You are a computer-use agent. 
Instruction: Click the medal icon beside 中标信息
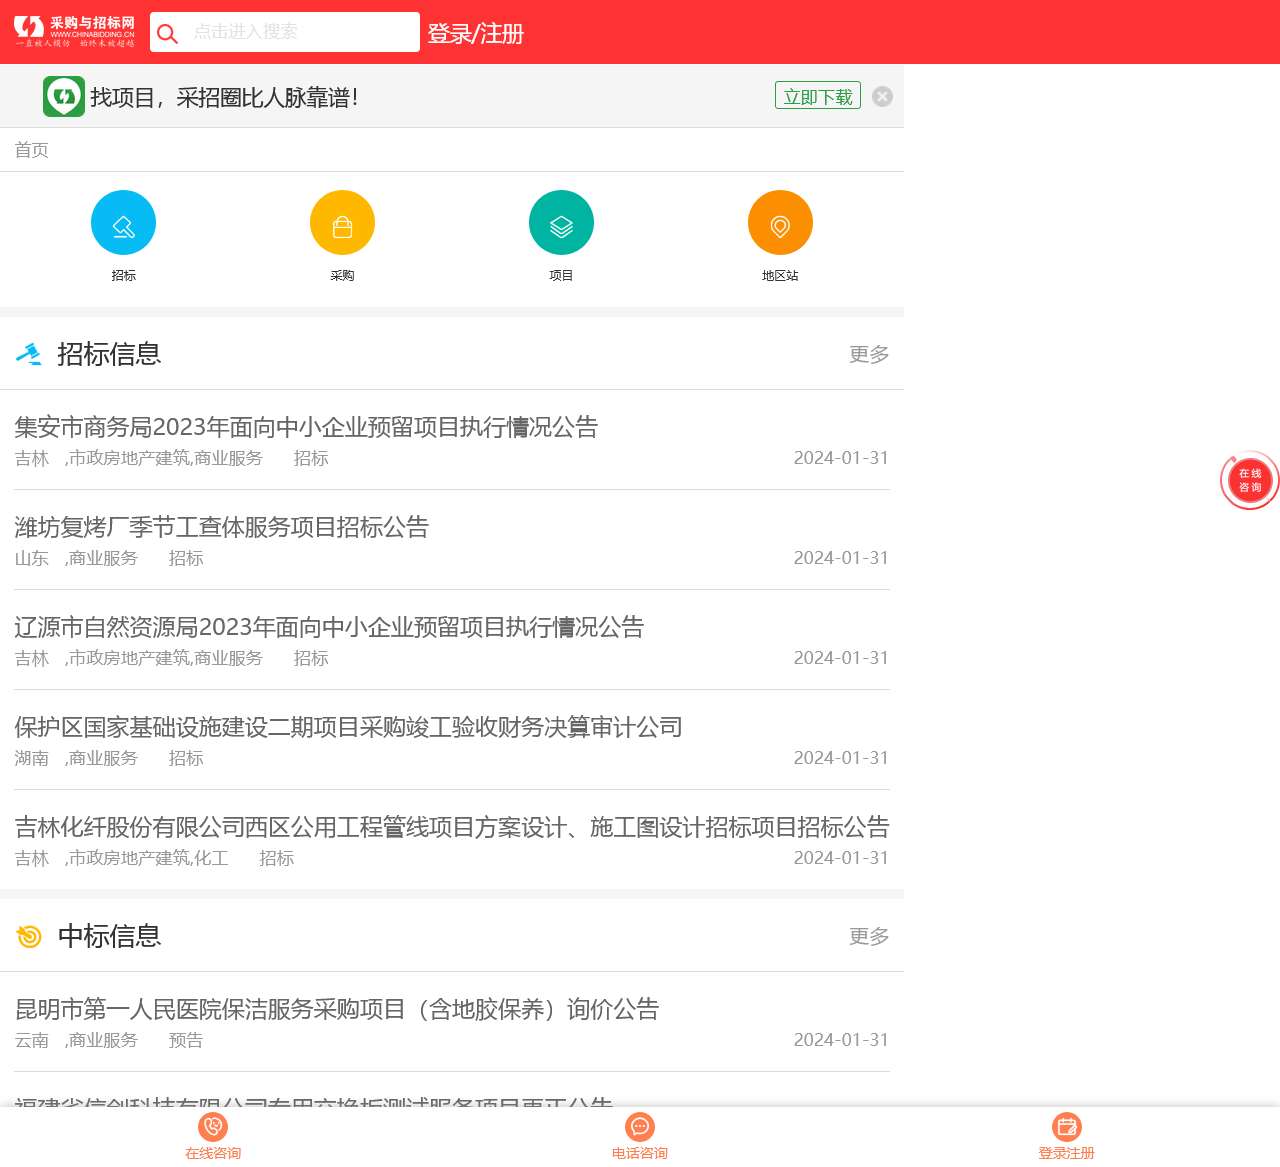coord(30,936)
